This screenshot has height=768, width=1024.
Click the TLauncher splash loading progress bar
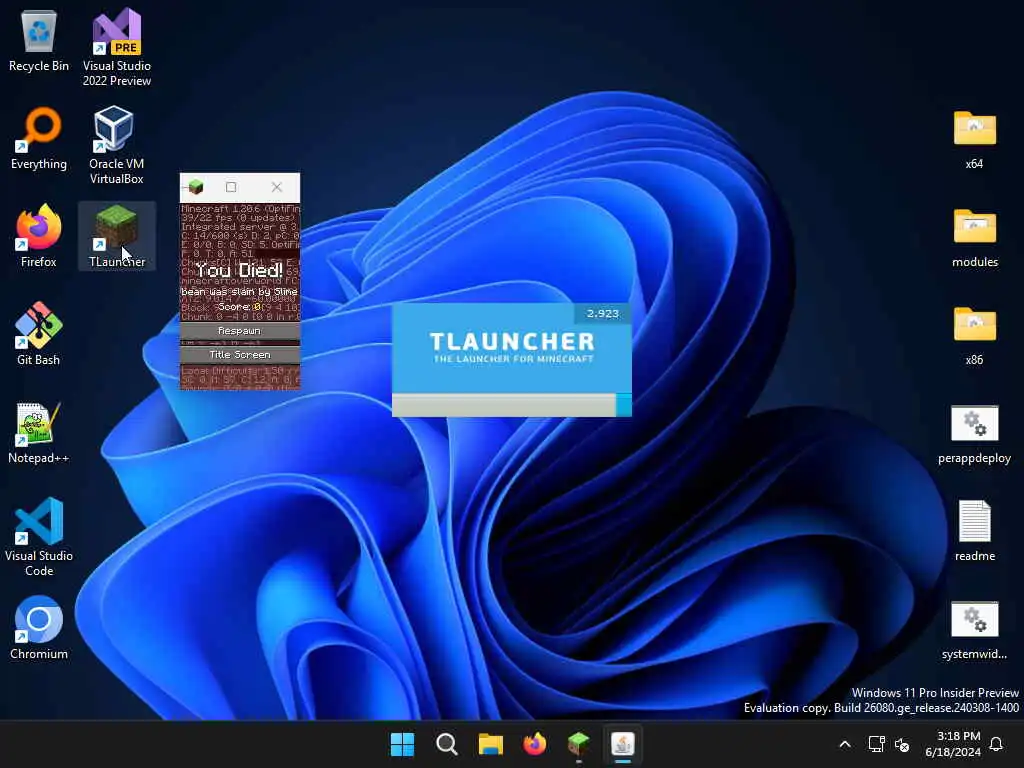click(x=511, y=405)
